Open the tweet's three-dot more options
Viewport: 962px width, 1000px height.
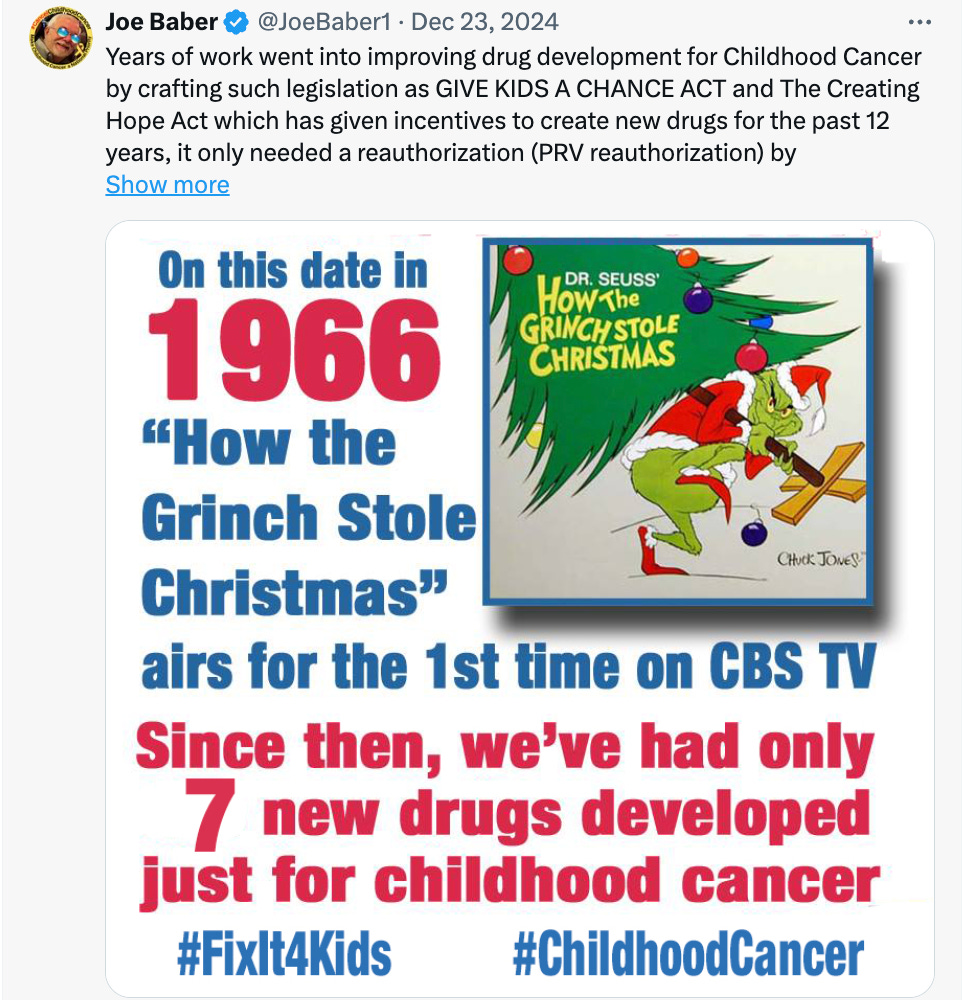click(x=918, y=22)
